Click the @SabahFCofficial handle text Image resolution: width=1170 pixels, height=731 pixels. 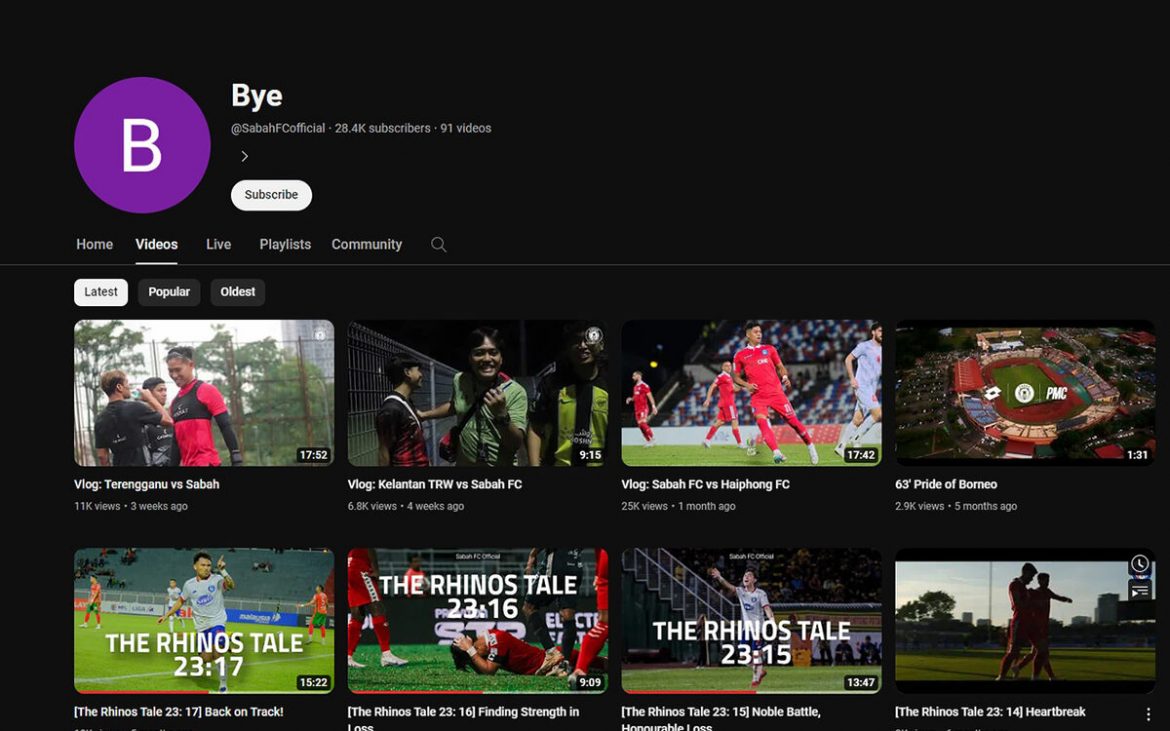pos(278,128)
